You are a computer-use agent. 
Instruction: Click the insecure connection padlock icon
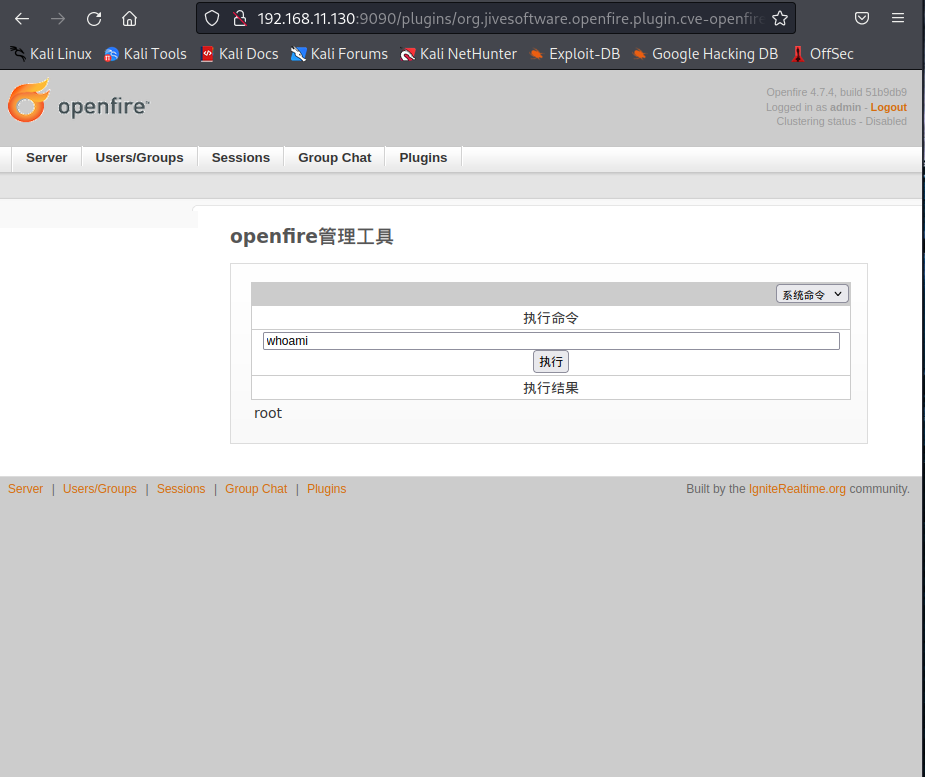coord(238,18)
